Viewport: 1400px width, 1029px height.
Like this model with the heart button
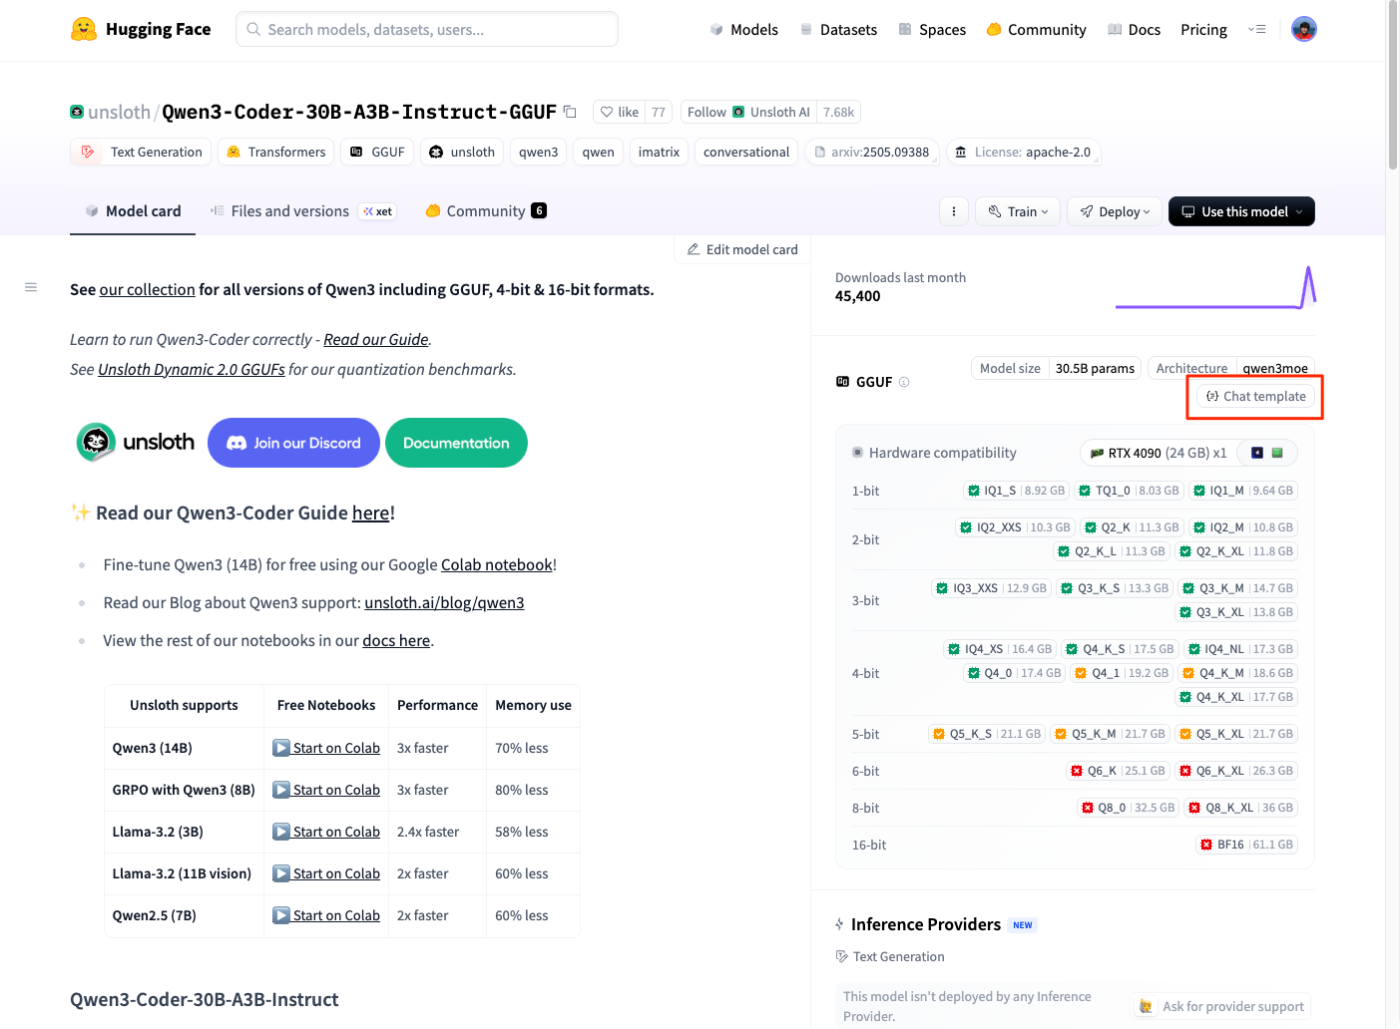point(619,112)
